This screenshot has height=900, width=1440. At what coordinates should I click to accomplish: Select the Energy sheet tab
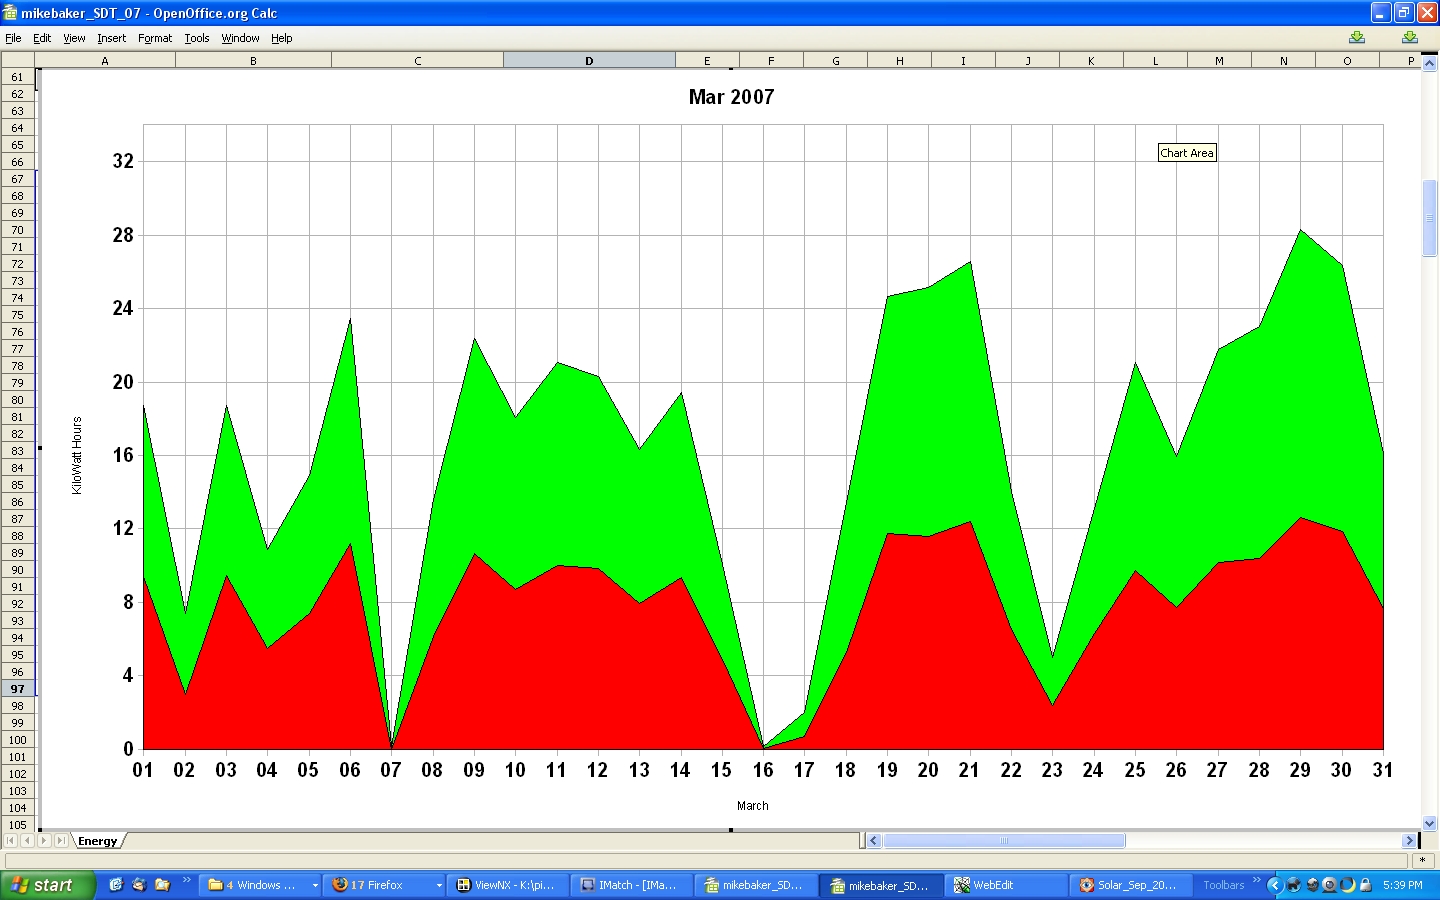coord(98,841)
